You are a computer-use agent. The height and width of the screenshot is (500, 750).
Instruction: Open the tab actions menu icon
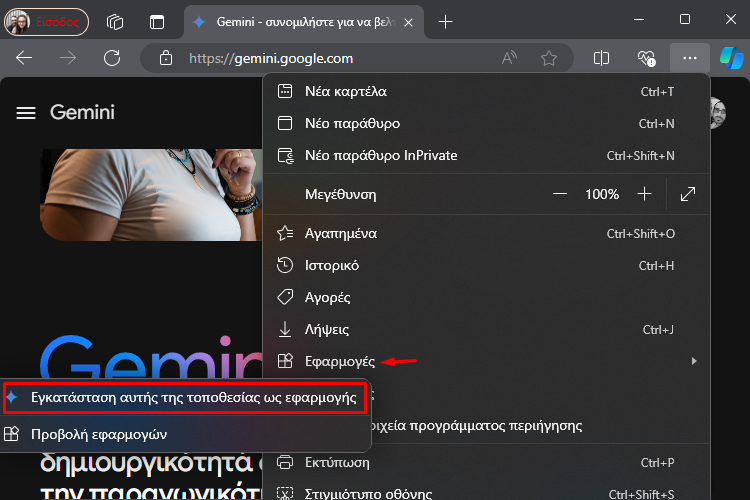157,22
